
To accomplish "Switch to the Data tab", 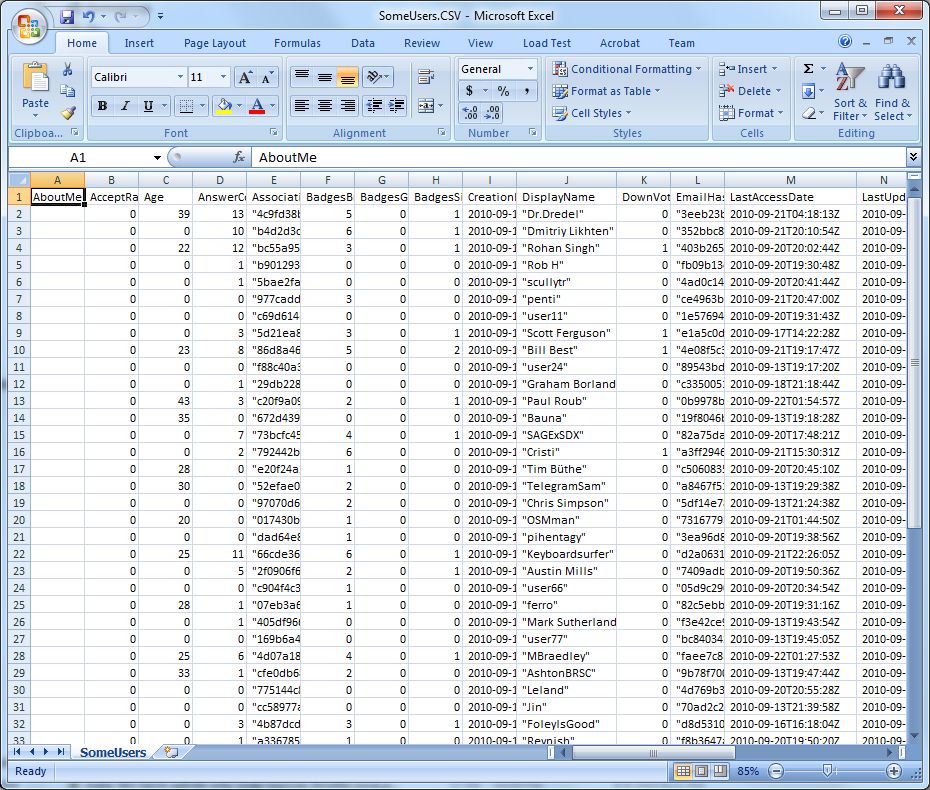I will coord(362,43).
